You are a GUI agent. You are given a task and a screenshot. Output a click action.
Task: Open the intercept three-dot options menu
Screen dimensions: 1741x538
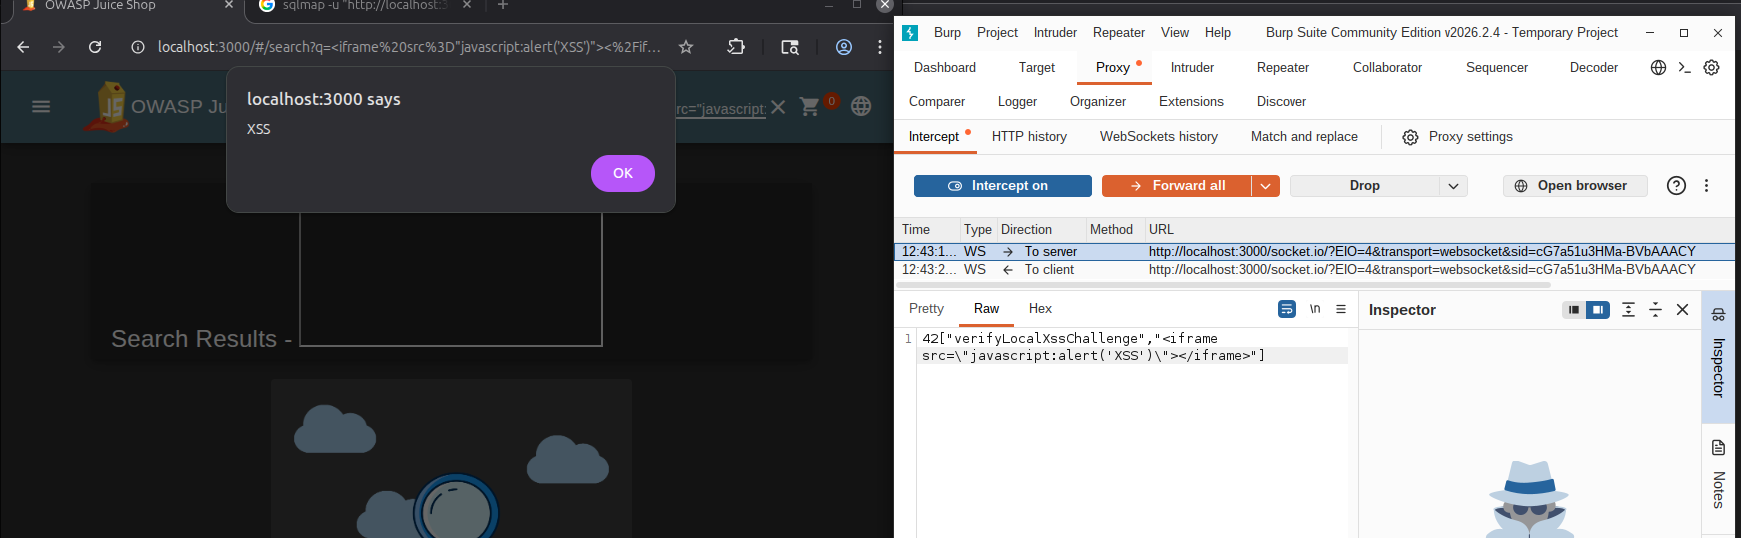(1706, 185)
